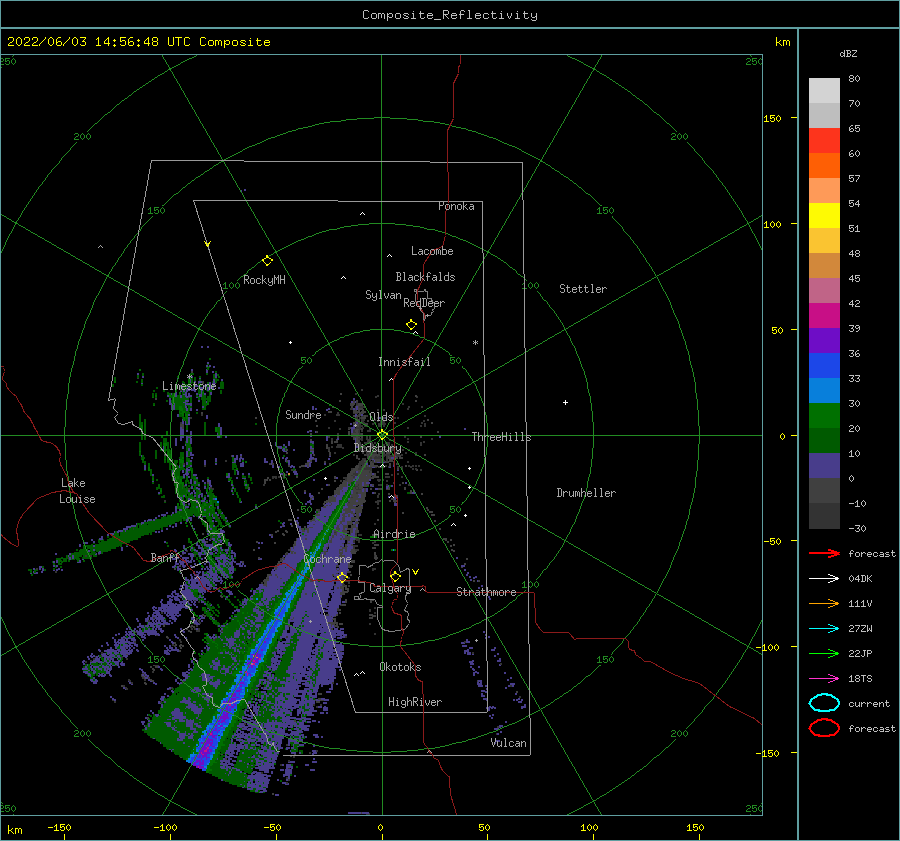Click the Composite_Reflectivity title
This screenshot has height=841, width=900.
click(x=450, y=15)
